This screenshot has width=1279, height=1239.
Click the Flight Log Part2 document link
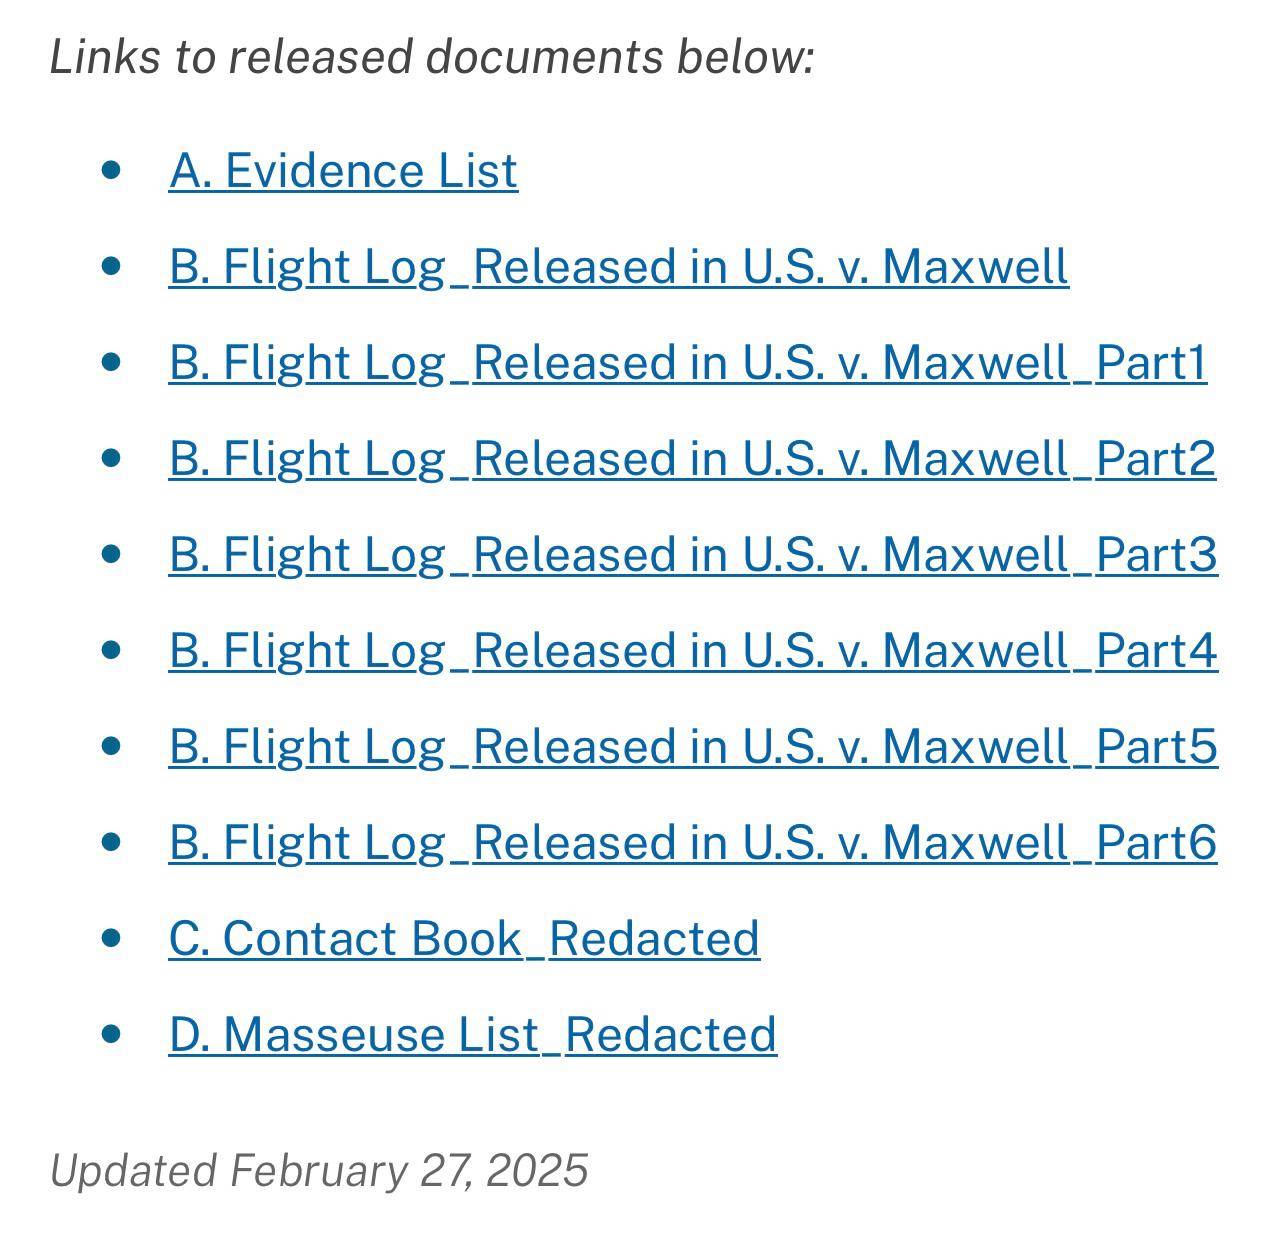coord(692,459)
